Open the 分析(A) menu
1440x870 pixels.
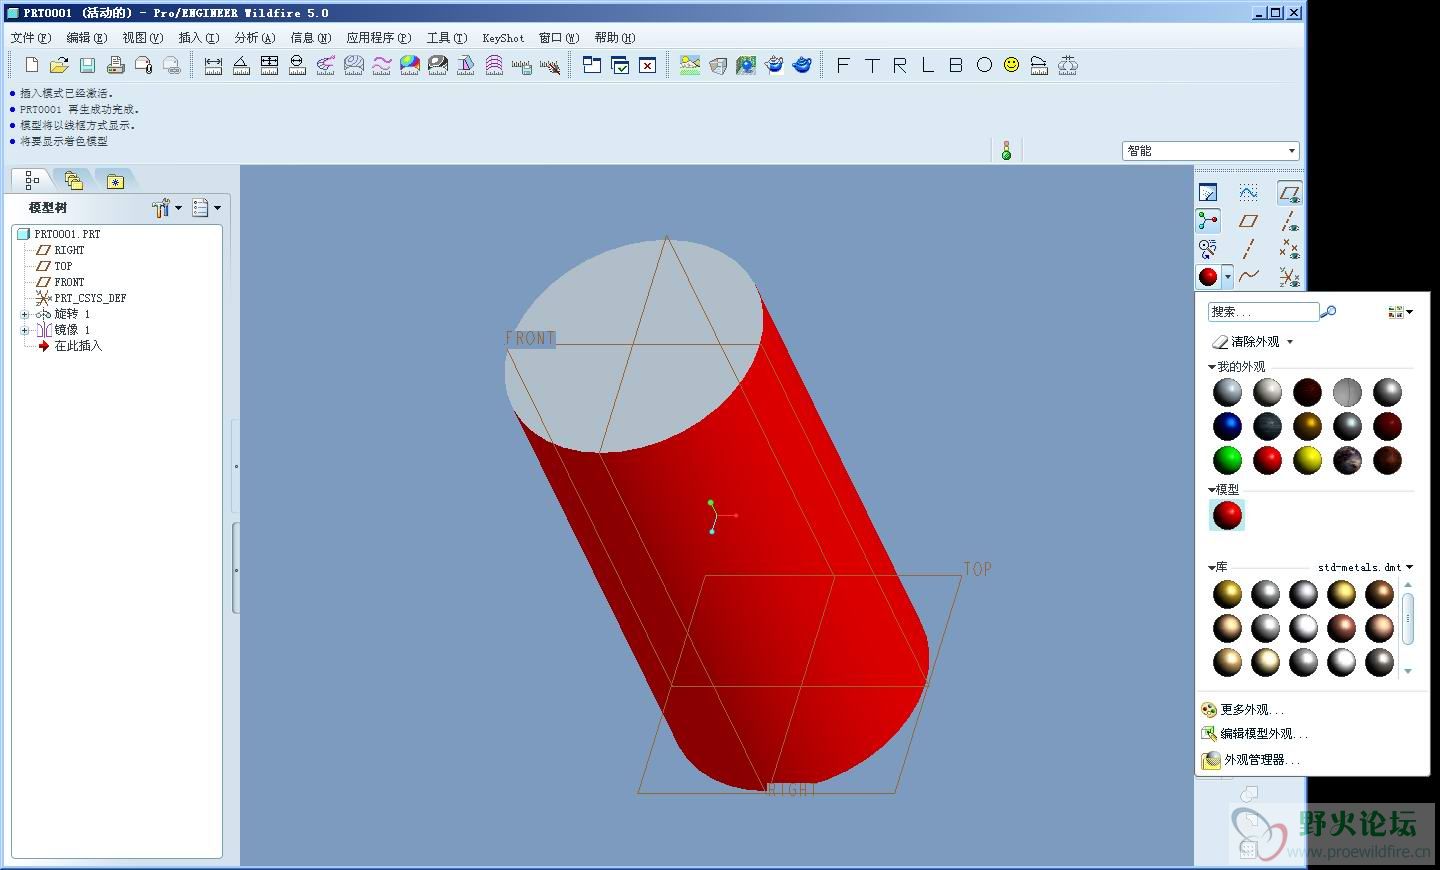pyautogui.click(x=254, y=38)
